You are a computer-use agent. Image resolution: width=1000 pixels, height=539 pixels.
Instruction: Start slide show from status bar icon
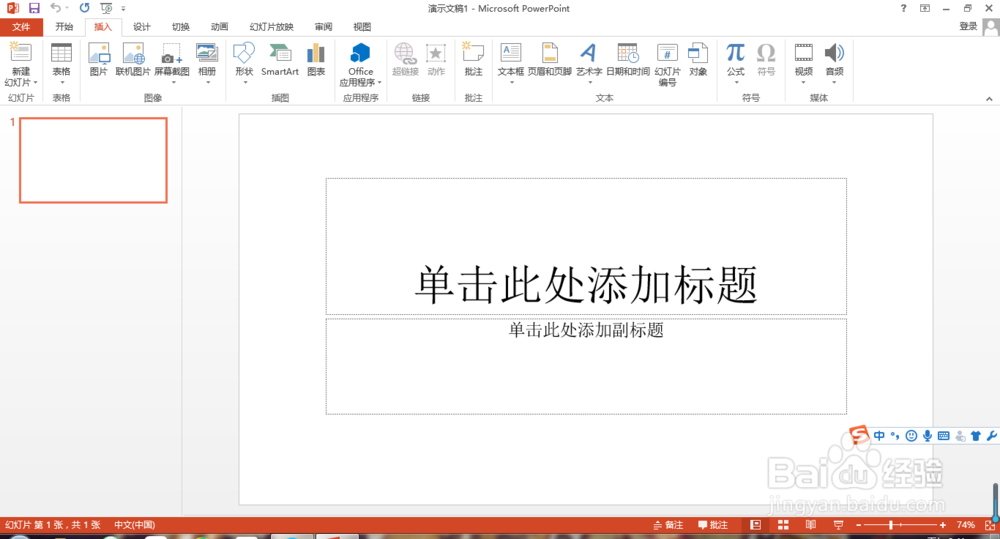pyautogui.click(x=838, y=525)
